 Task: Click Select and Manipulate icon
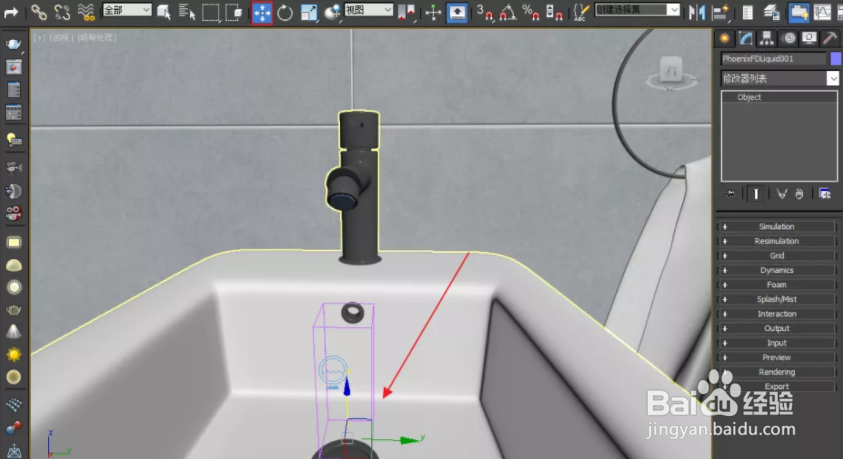433,12
